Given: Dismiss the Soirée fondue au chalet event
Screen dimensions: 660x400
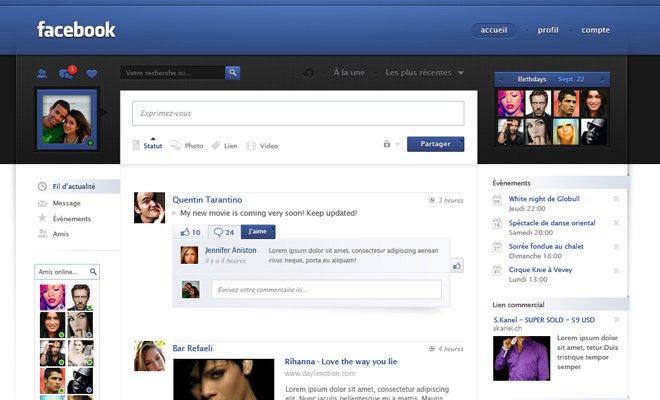Looking at the screenshot, I should 616,247.
